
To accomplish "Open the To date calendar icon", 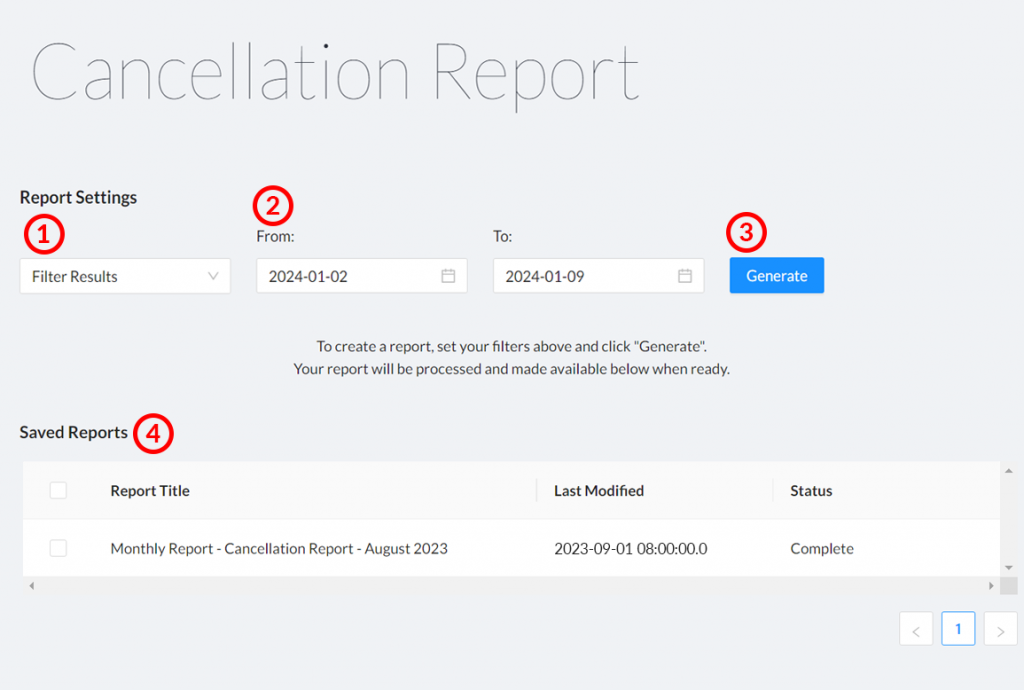I will (685, 275).
